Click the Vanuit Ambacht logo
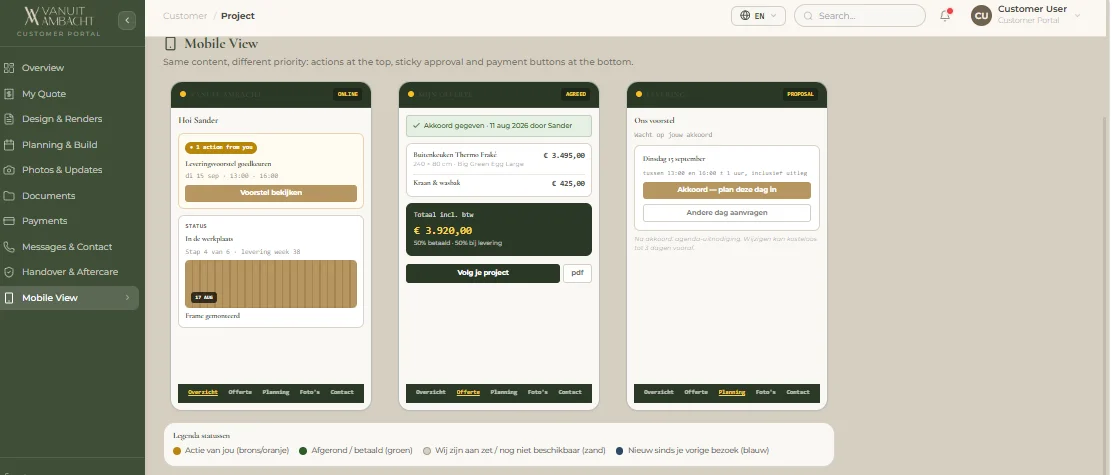Screen dimensions: 1112x475 click(58, 21)
